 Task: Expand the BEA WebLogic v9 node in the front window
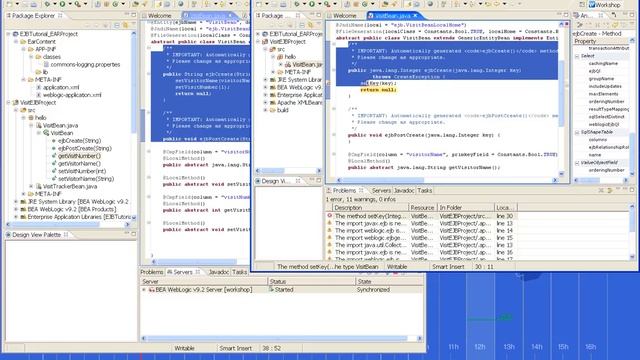click(265, 87)
